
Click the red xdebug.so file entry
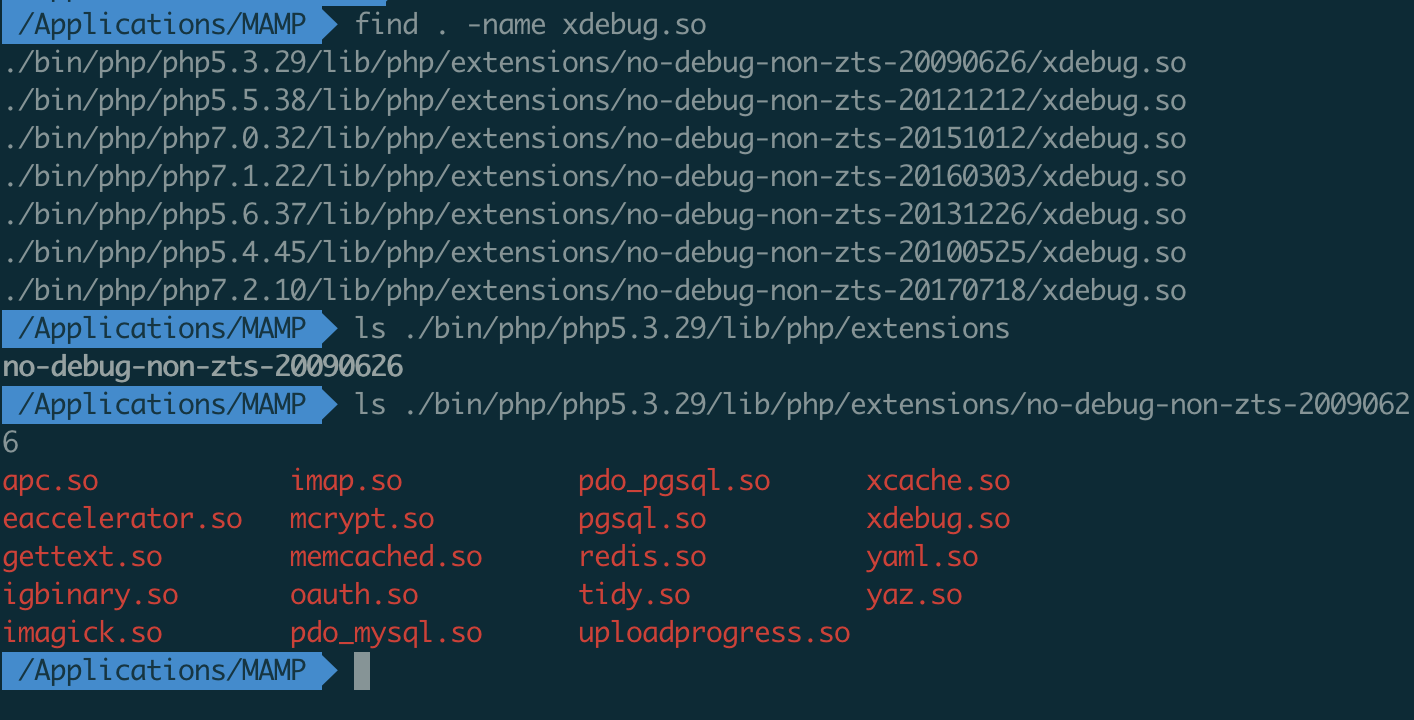[938, 519]
